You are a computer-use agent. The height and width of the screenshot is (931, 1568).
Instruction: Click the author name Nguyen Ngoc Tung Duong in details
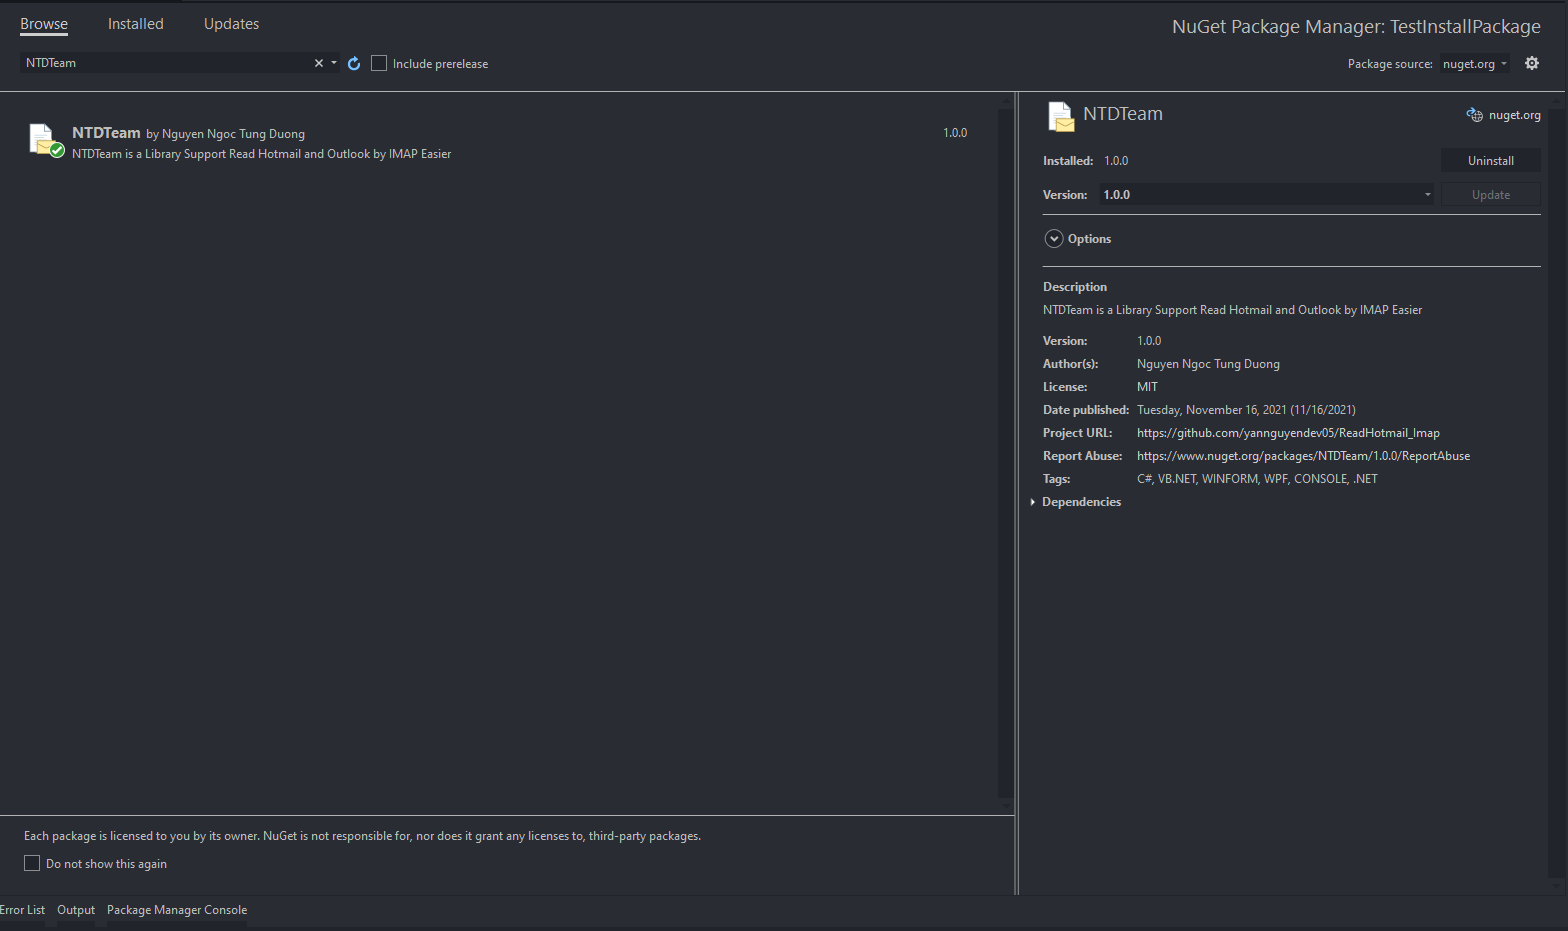coord(1208,364)
